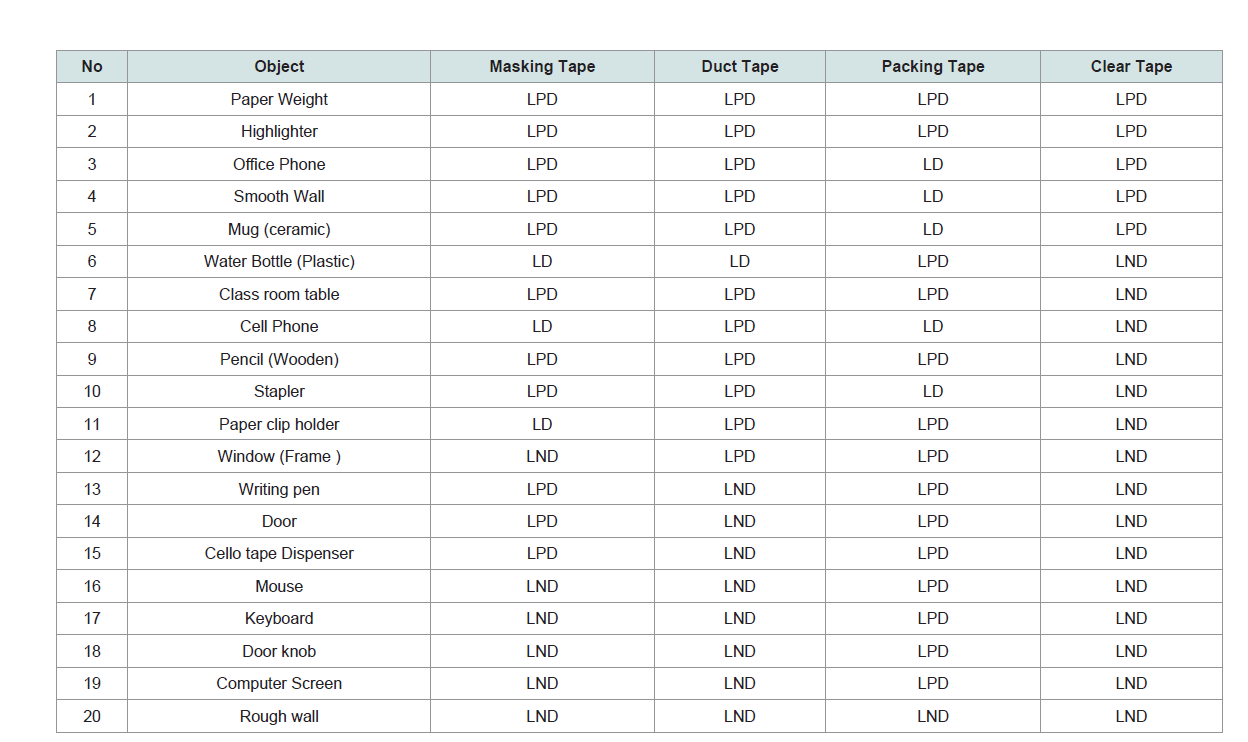Image resolution: width=1248 pixels, height=742 pixels.
Task: Select the Rough wall object cell
Action: tap(279, 716)
